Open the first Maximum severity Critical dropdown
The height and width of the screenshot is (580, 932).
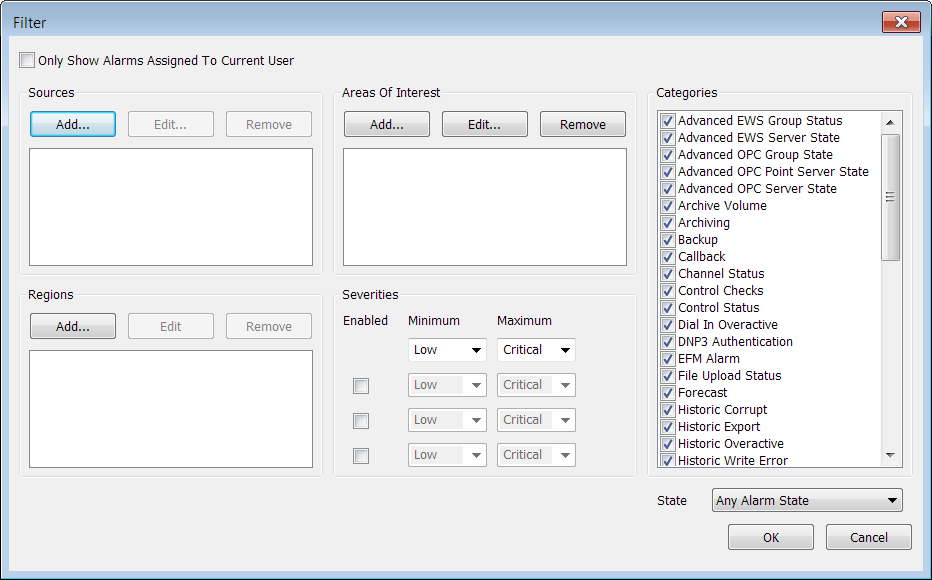point(537,350)
